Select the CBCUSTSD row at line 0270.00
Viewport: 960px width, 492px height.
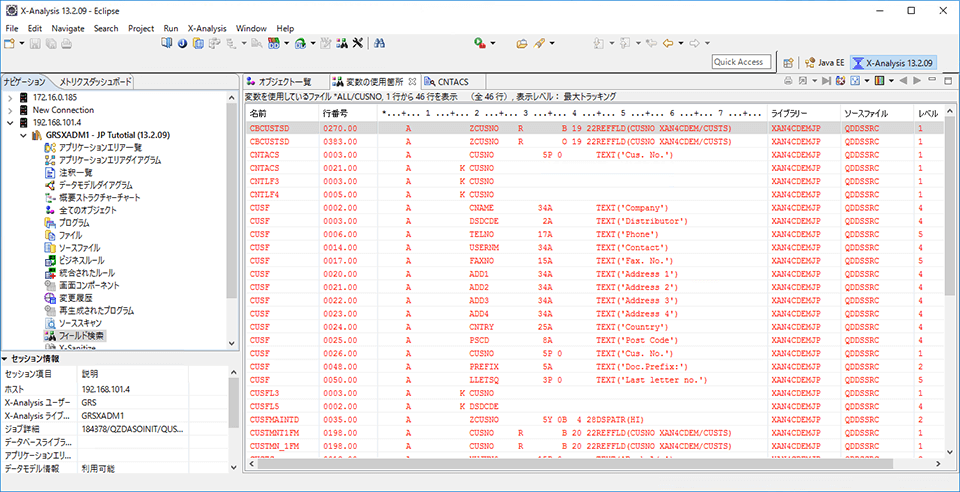pos(594,129)
